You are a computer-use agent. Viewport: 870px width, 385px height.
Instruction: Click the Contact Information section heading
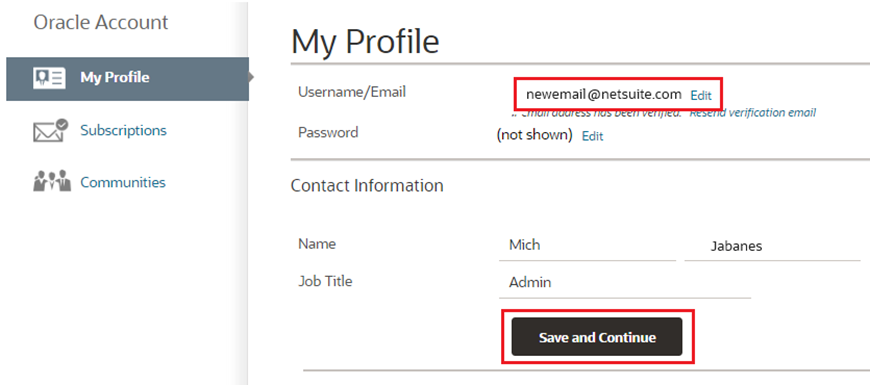[367, 185]
